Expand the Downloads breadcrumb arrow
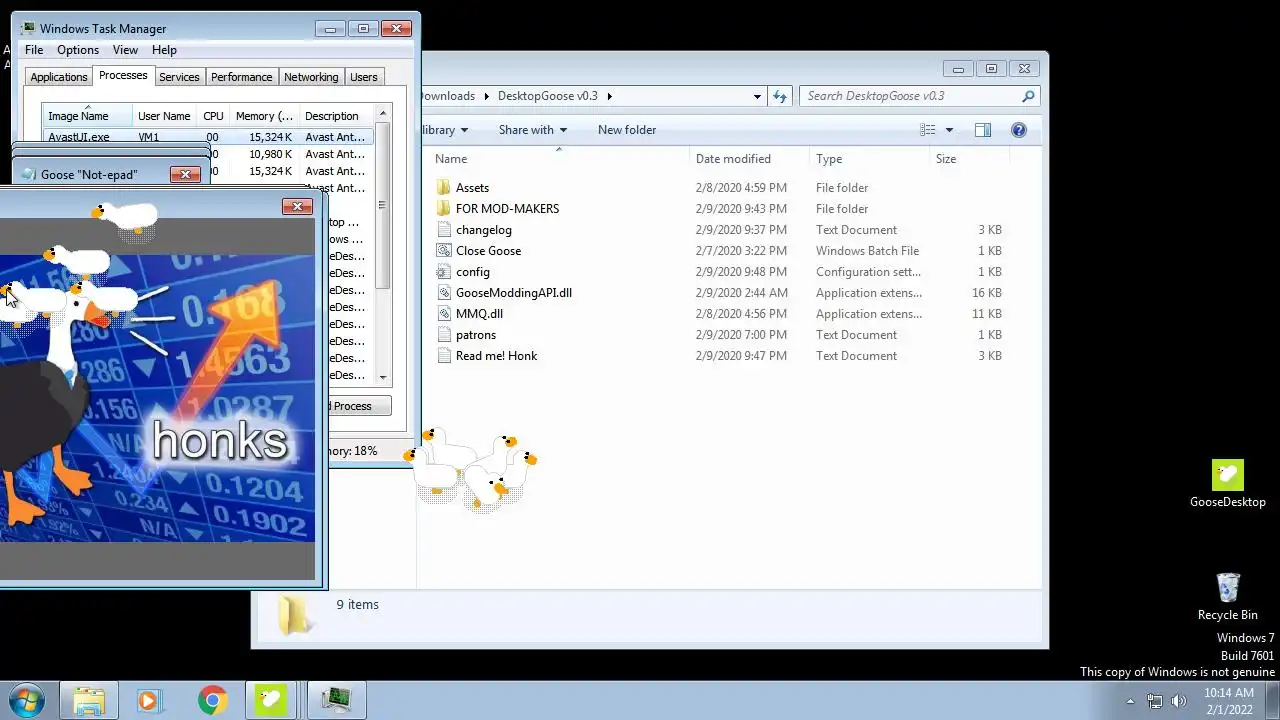 tap(487, 96)
